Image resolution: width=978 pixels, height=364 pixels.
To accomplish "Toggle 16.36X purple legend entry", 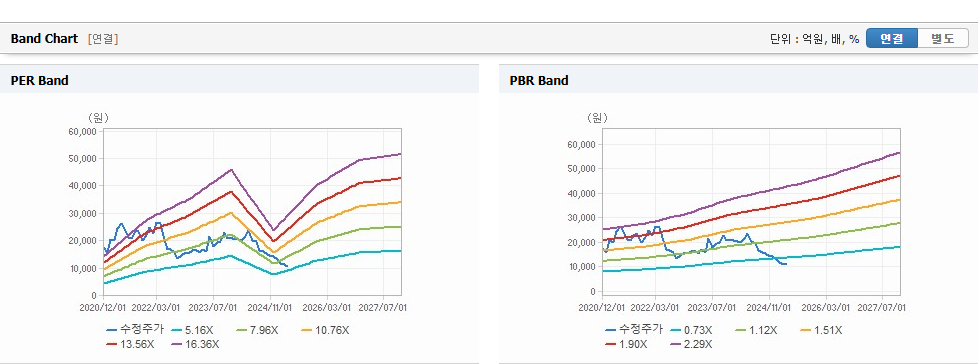I will click(194, 344).
